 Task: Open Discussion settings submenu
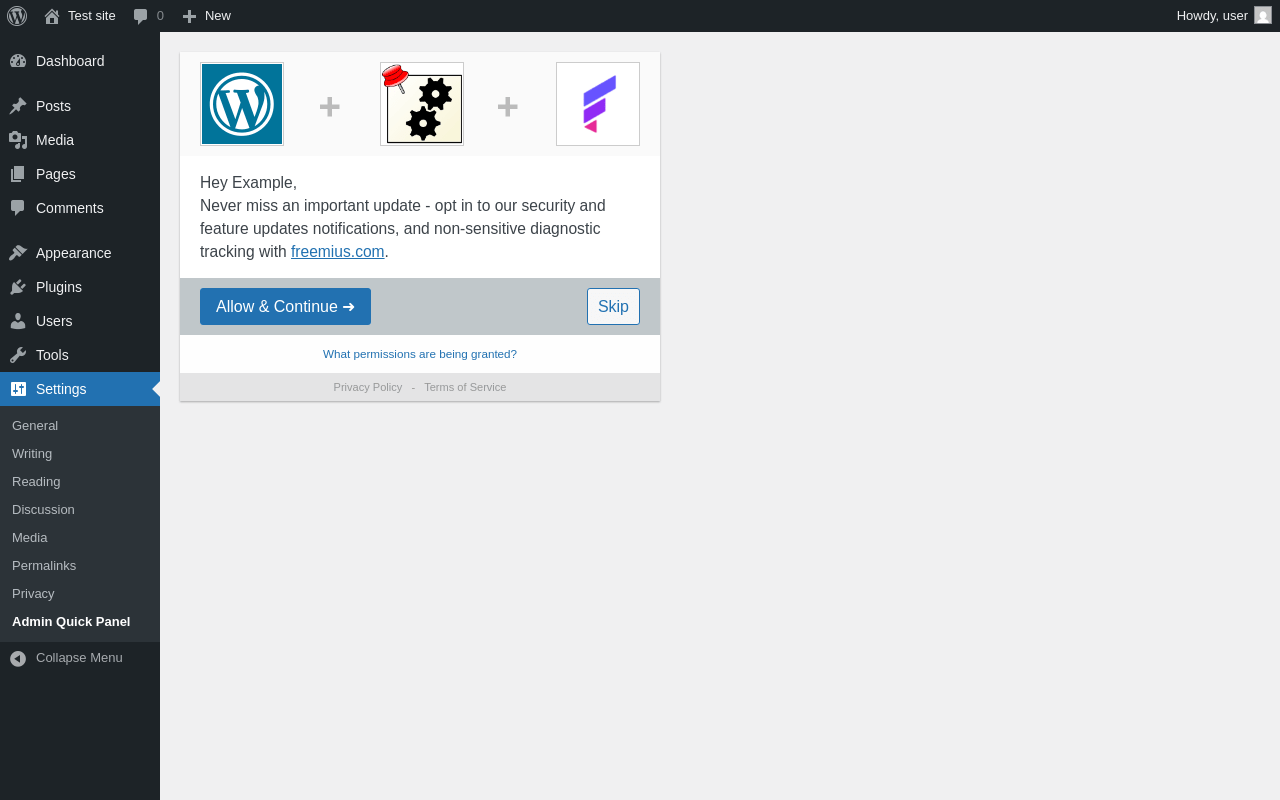point(43,510)
